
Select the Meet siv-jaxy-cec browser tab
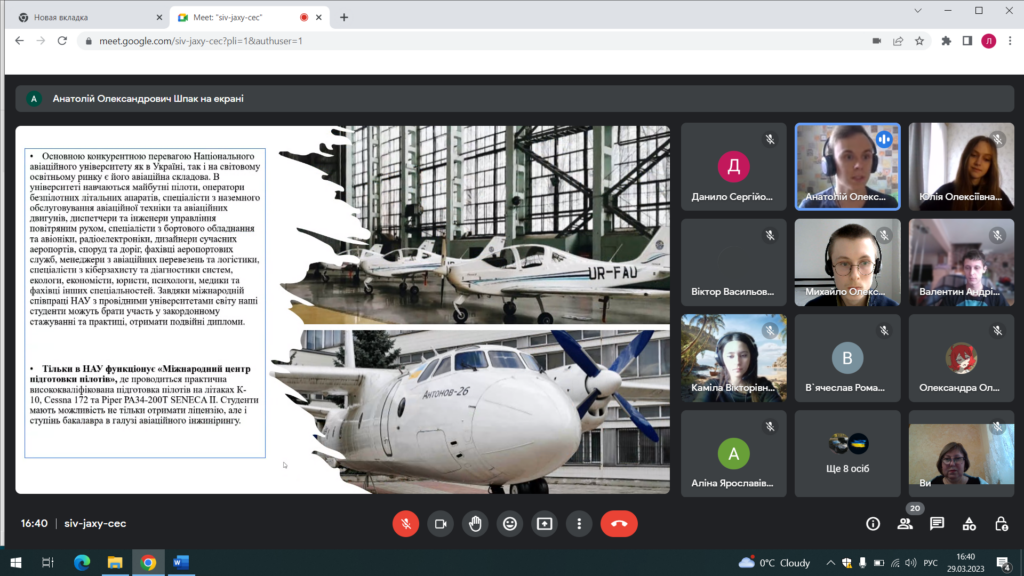point(240,17)
